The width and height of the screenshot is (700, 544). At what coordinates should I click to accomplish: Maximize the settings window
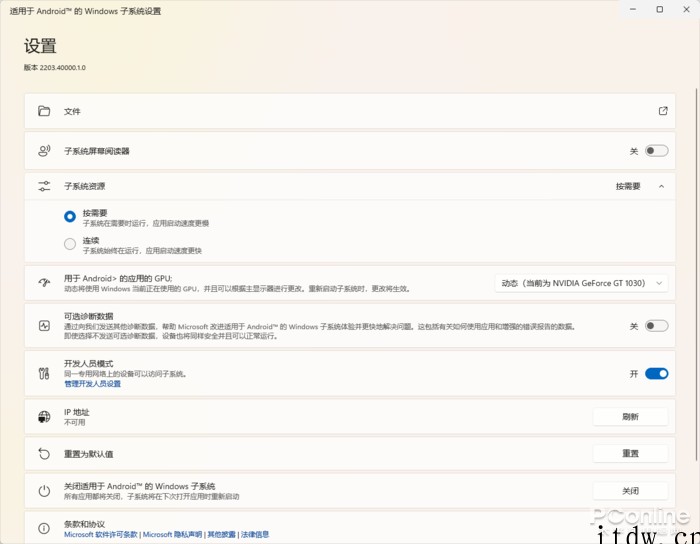coord(659,9)
